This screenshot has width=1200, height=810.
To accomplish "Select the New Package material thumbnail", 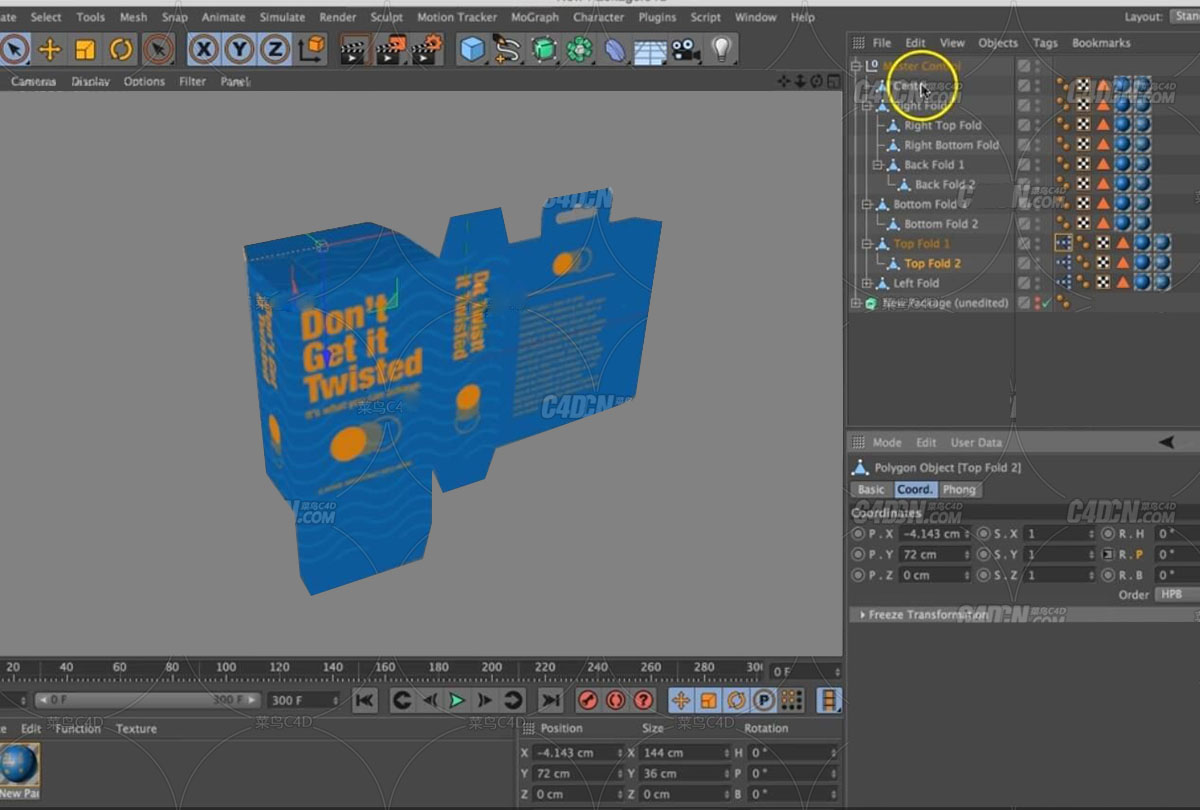I will pos(18,766).
